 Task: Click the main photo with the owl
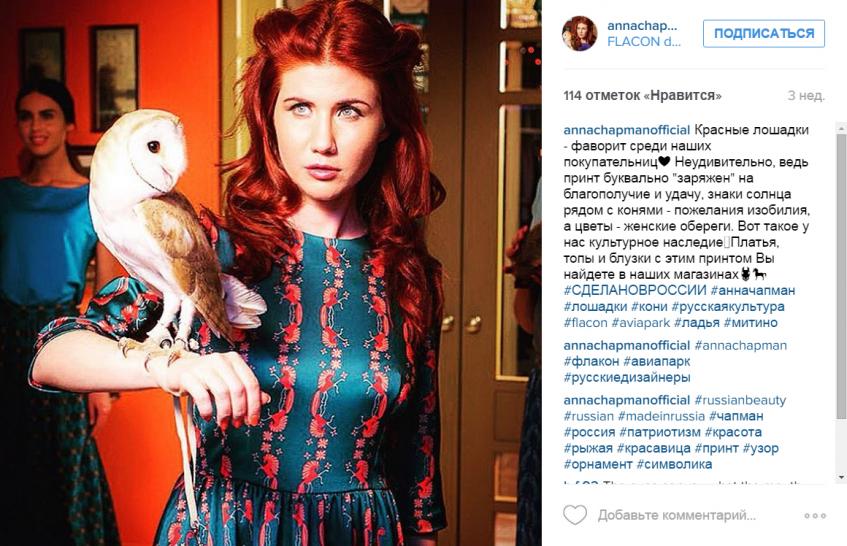[271, 273]
